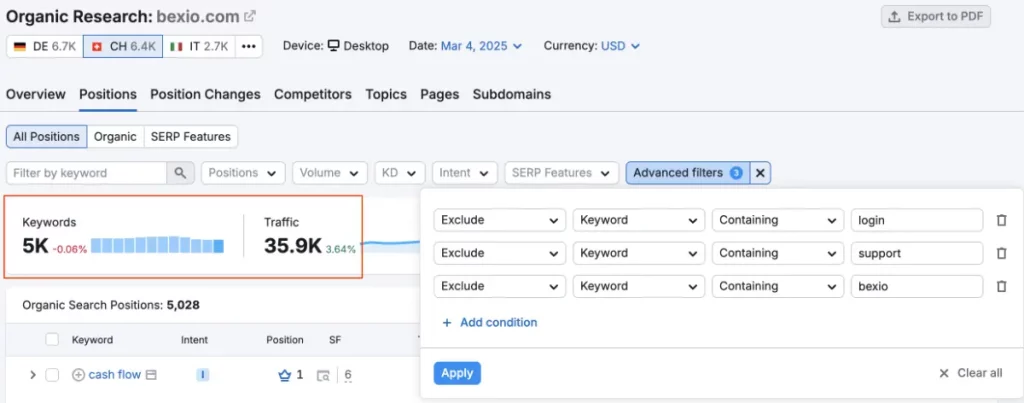Open bexio.com external link icon

point(250,16)
